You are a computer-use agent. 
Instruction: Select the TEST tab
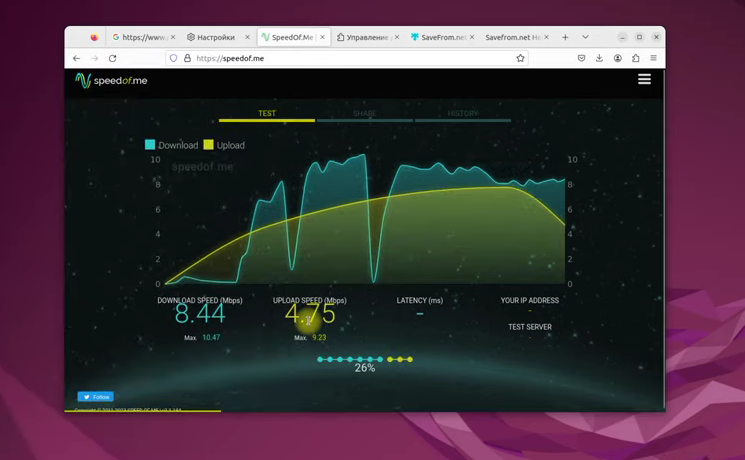pyautogui.click(x=267, y=114)
